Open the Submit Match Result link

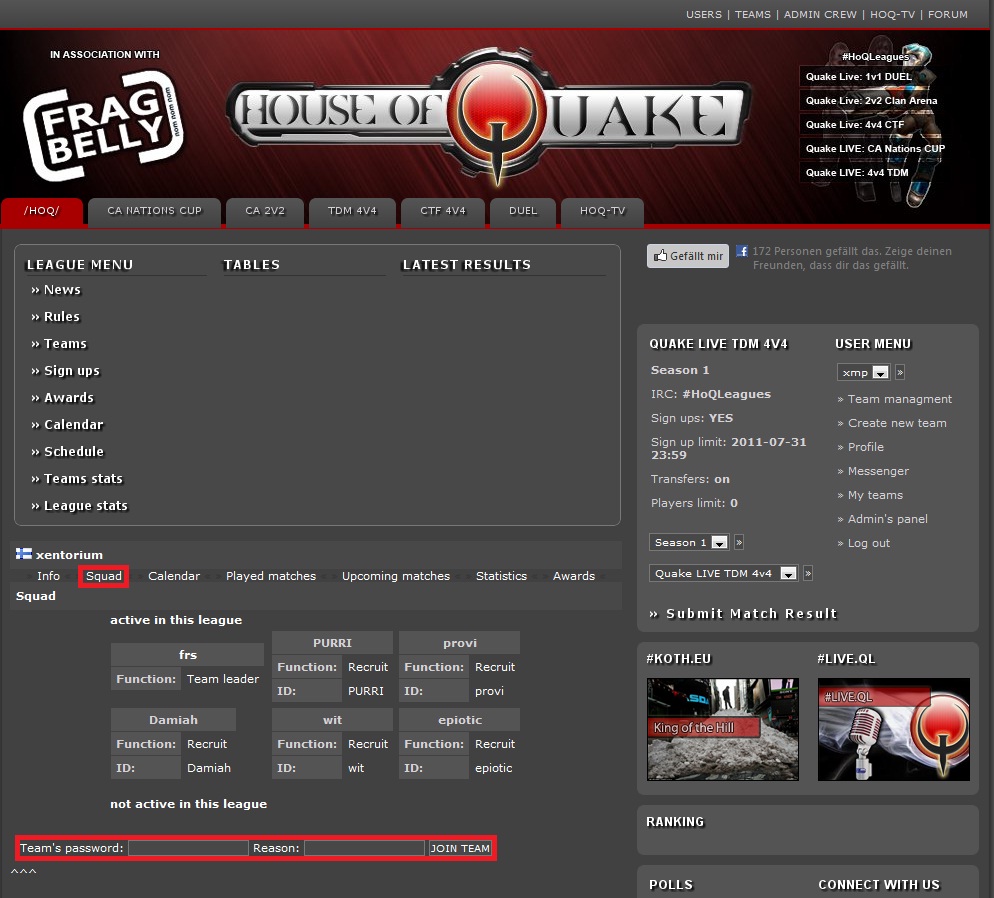click(743, 613)
